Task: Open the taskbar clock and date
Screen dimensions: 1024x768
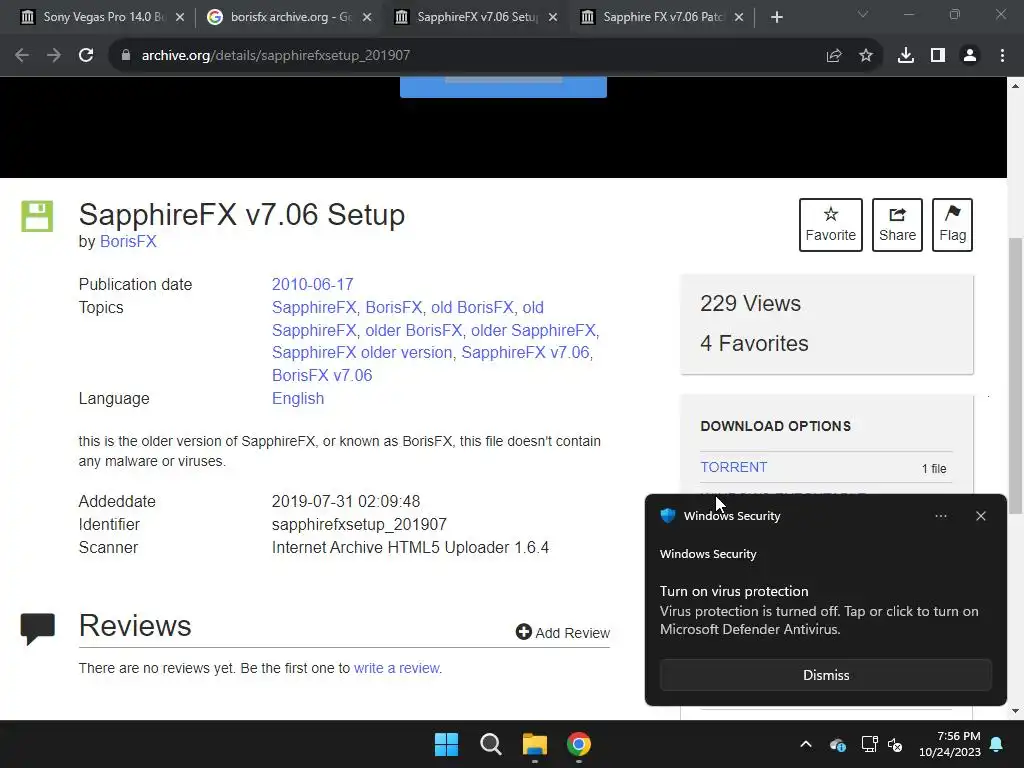Action: pos(950,744)
